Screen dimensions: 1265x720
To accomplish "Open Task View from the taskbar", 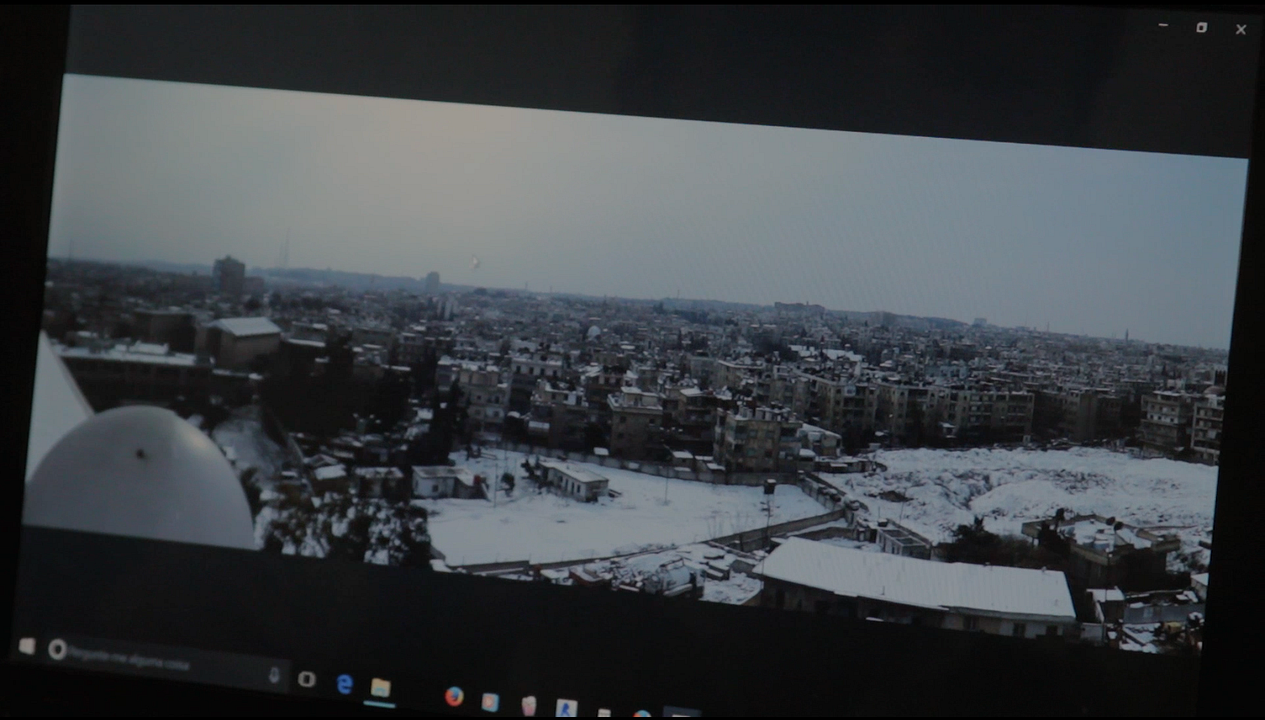I will click(307, 679).
